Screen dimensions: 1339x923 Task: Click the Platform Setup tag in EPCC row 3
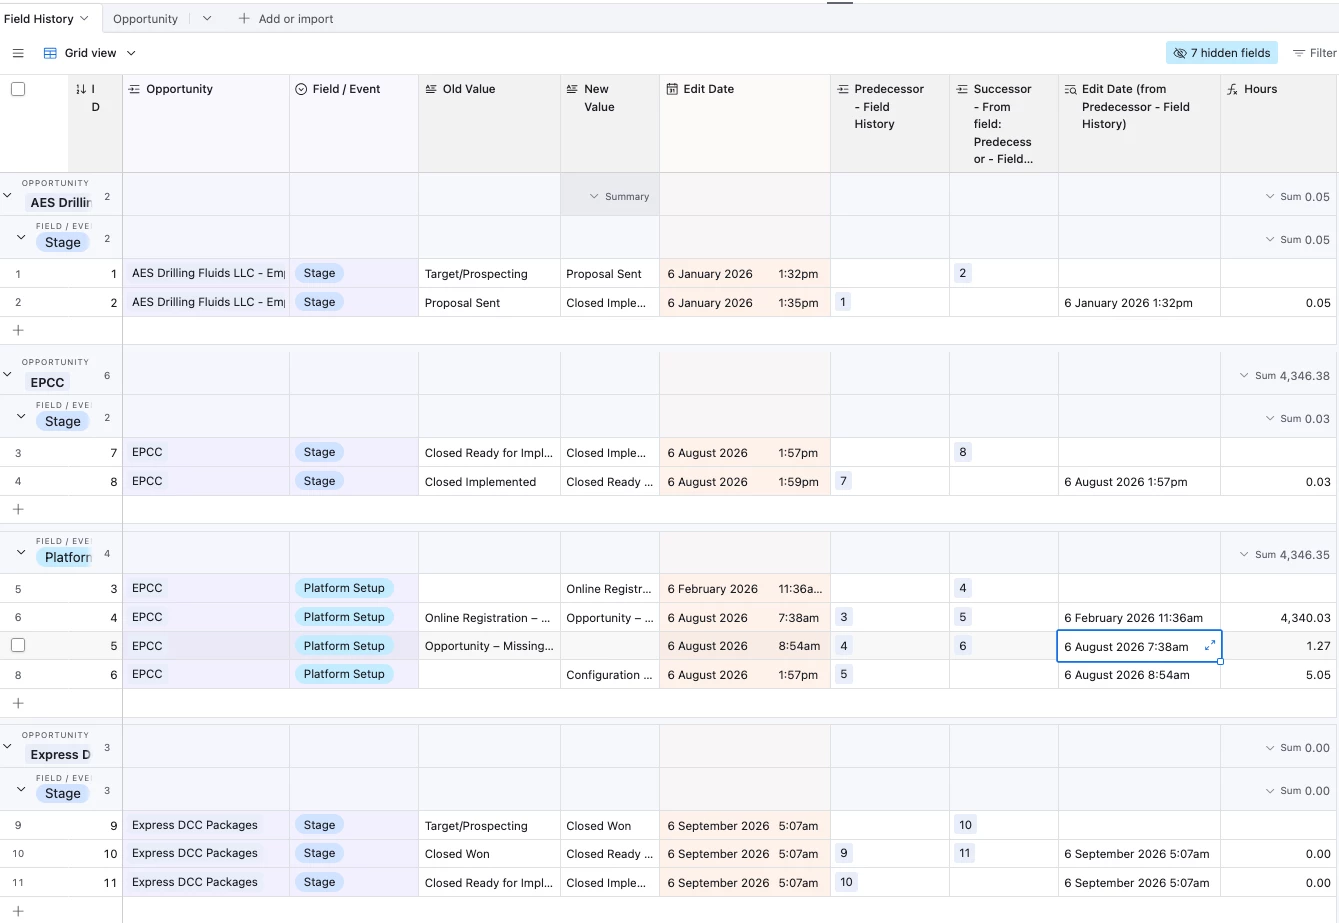pos(344,588)
